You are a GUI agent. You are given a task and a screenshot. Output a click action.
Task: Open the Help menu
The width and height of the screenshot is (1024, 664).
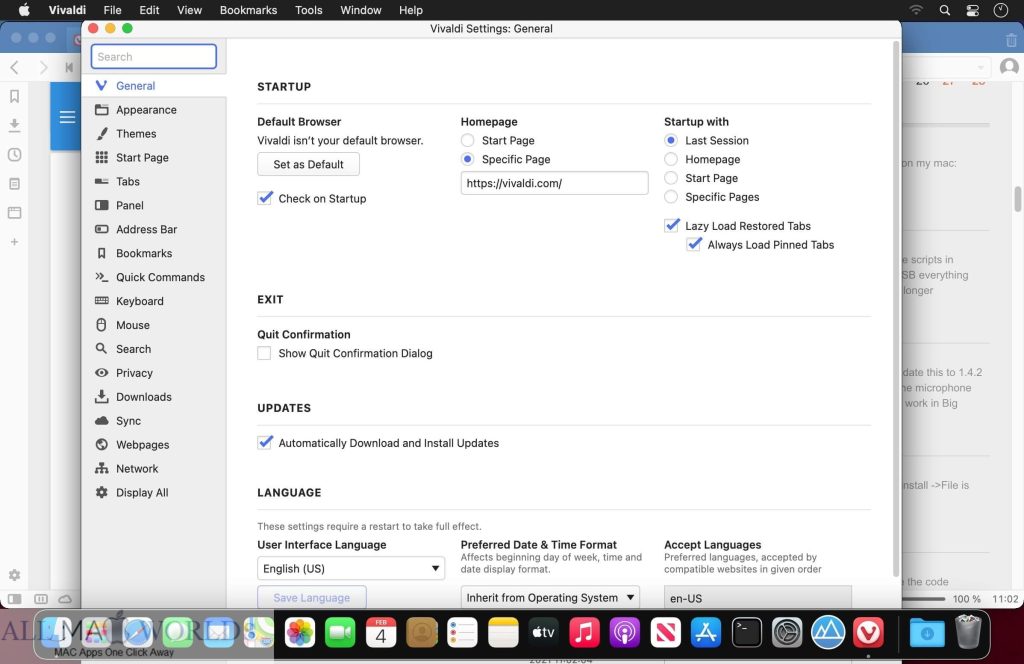pos(411,10)
